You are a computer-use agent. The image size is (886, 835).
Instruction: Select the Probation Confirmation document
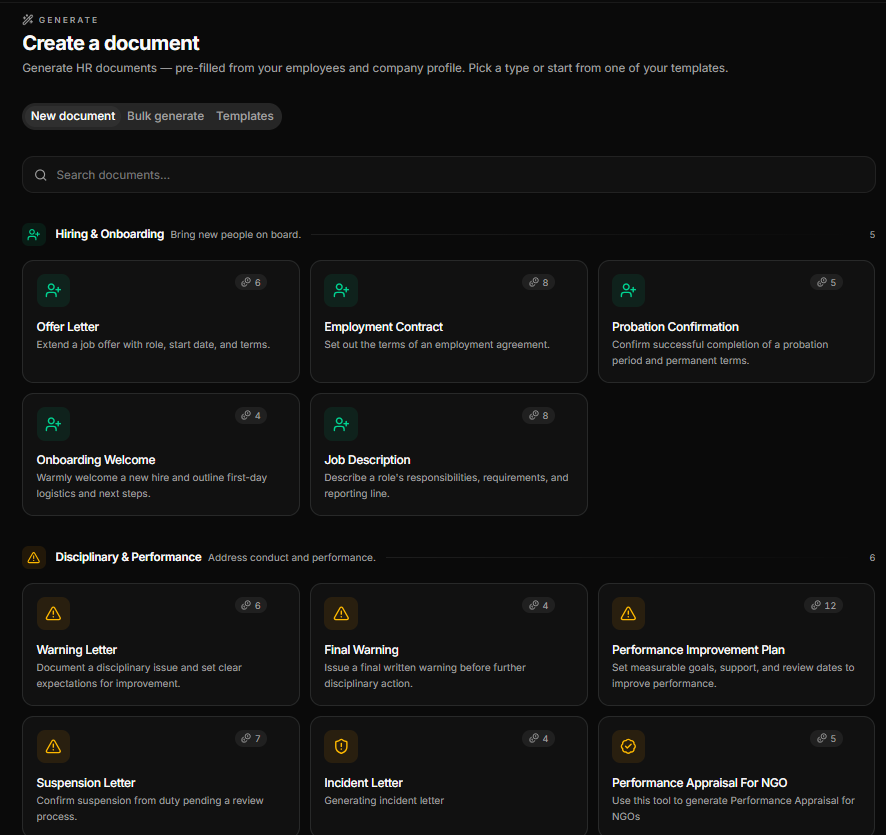(736, 321)
